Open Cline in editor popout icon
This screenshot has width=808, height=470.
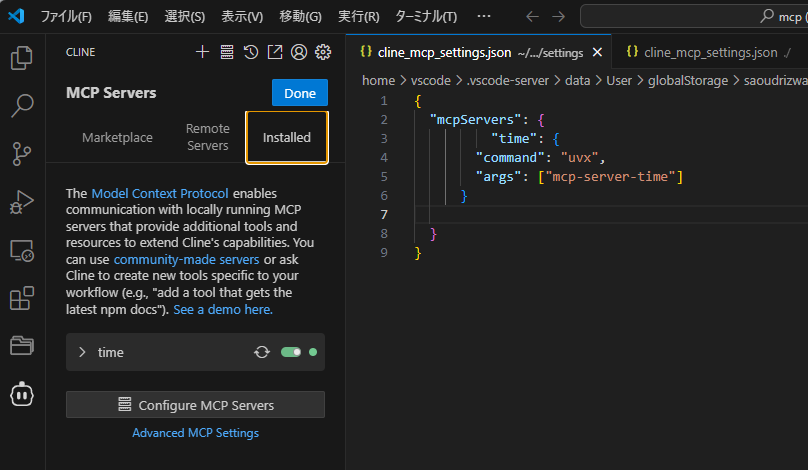275,52
